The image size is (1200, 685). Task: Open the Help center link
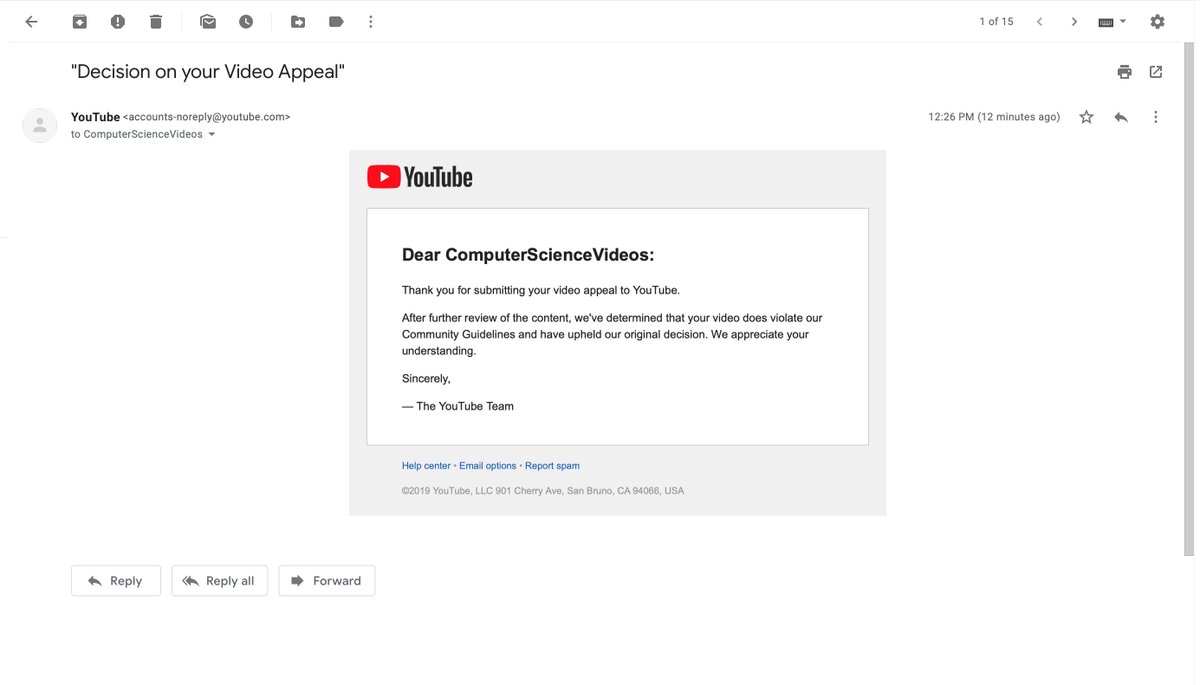(426, 466)
